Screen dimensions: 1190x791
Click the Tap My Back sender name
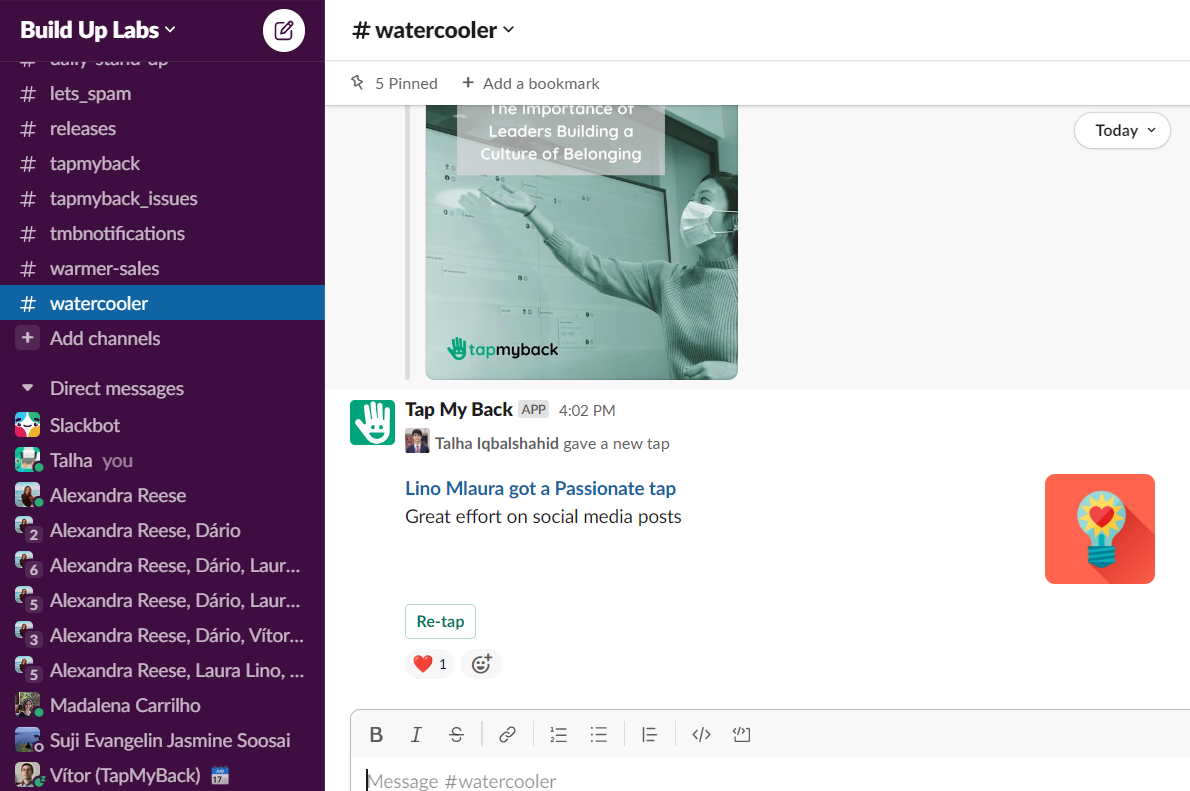(459, 410)
